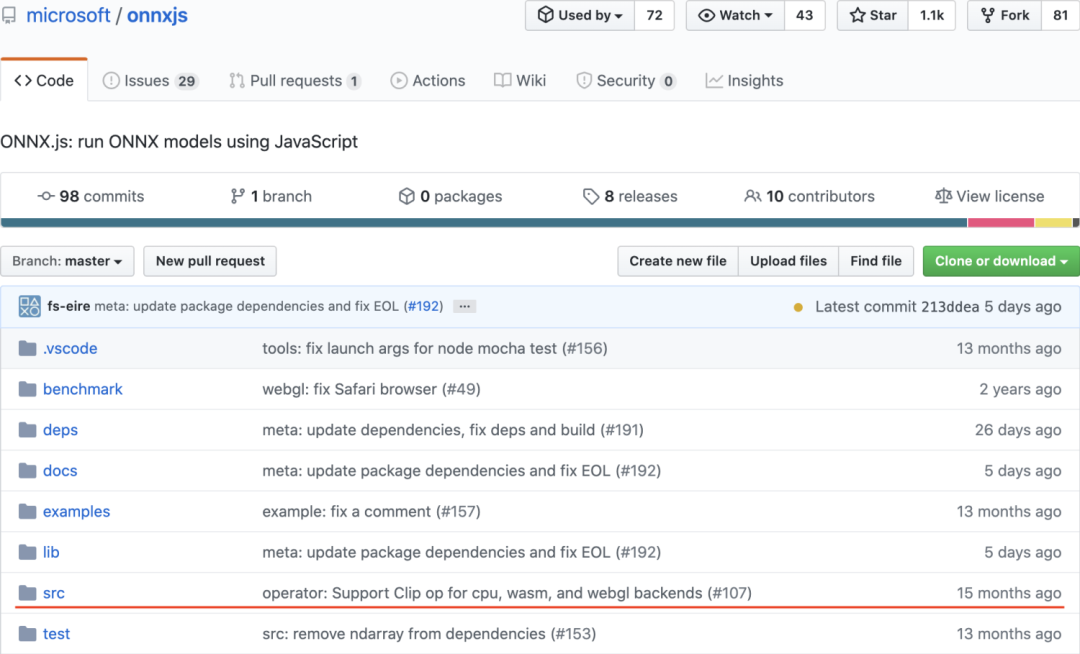Open the deps folder
Screen dimensions: 1080x654
click(61, 430)
